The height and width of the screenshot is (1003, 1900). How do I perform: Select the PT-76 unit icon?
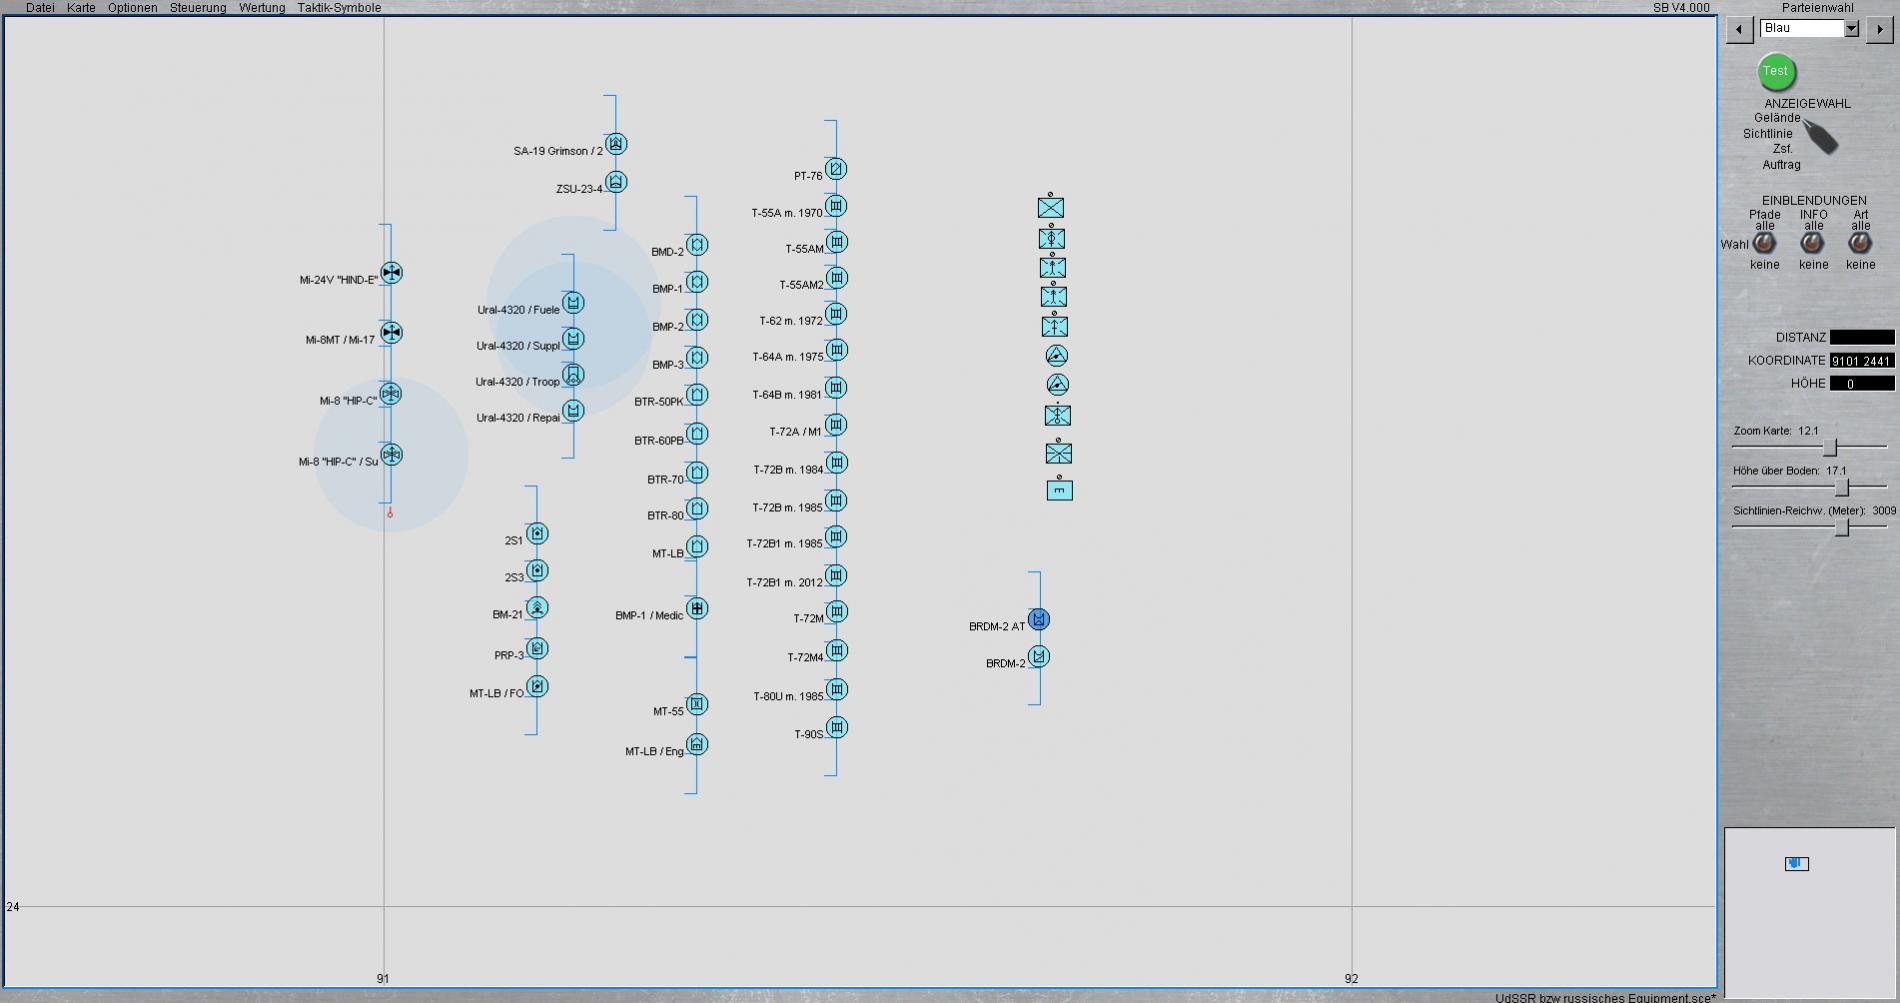836,169
